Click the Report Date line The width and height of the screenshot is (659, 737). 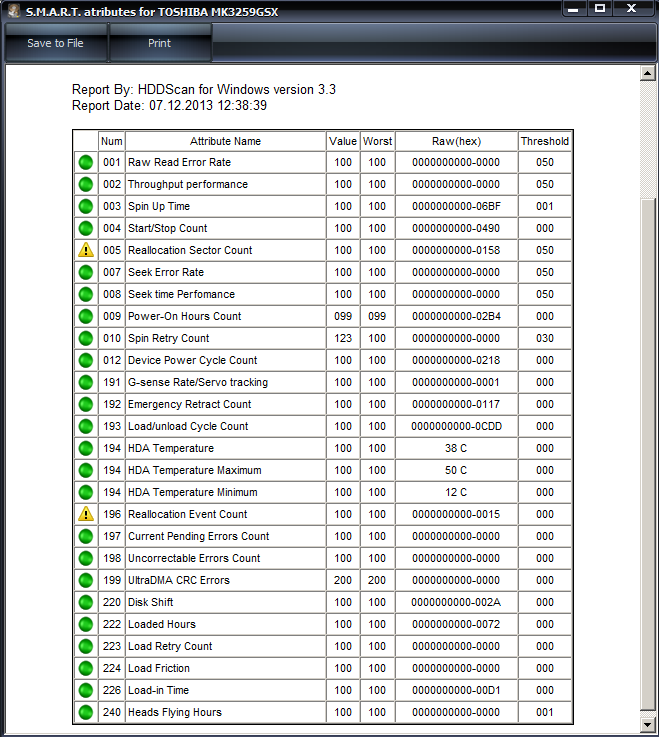[169, 105]
